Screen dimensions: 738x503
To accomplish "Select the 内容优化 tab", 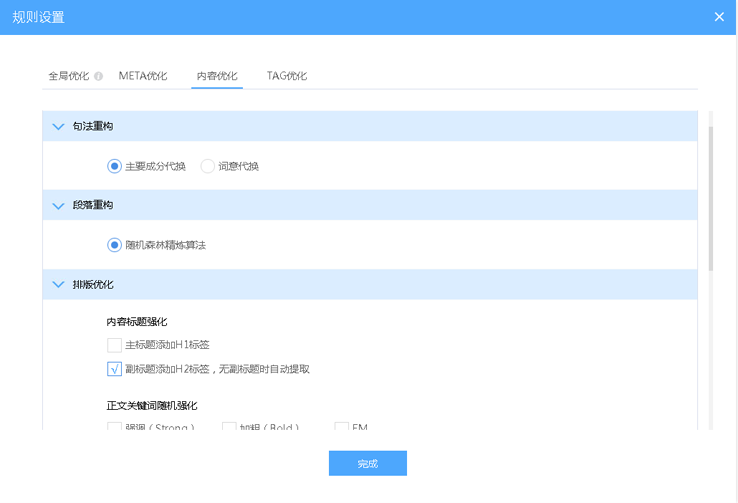I will click(x=217, y=76).
